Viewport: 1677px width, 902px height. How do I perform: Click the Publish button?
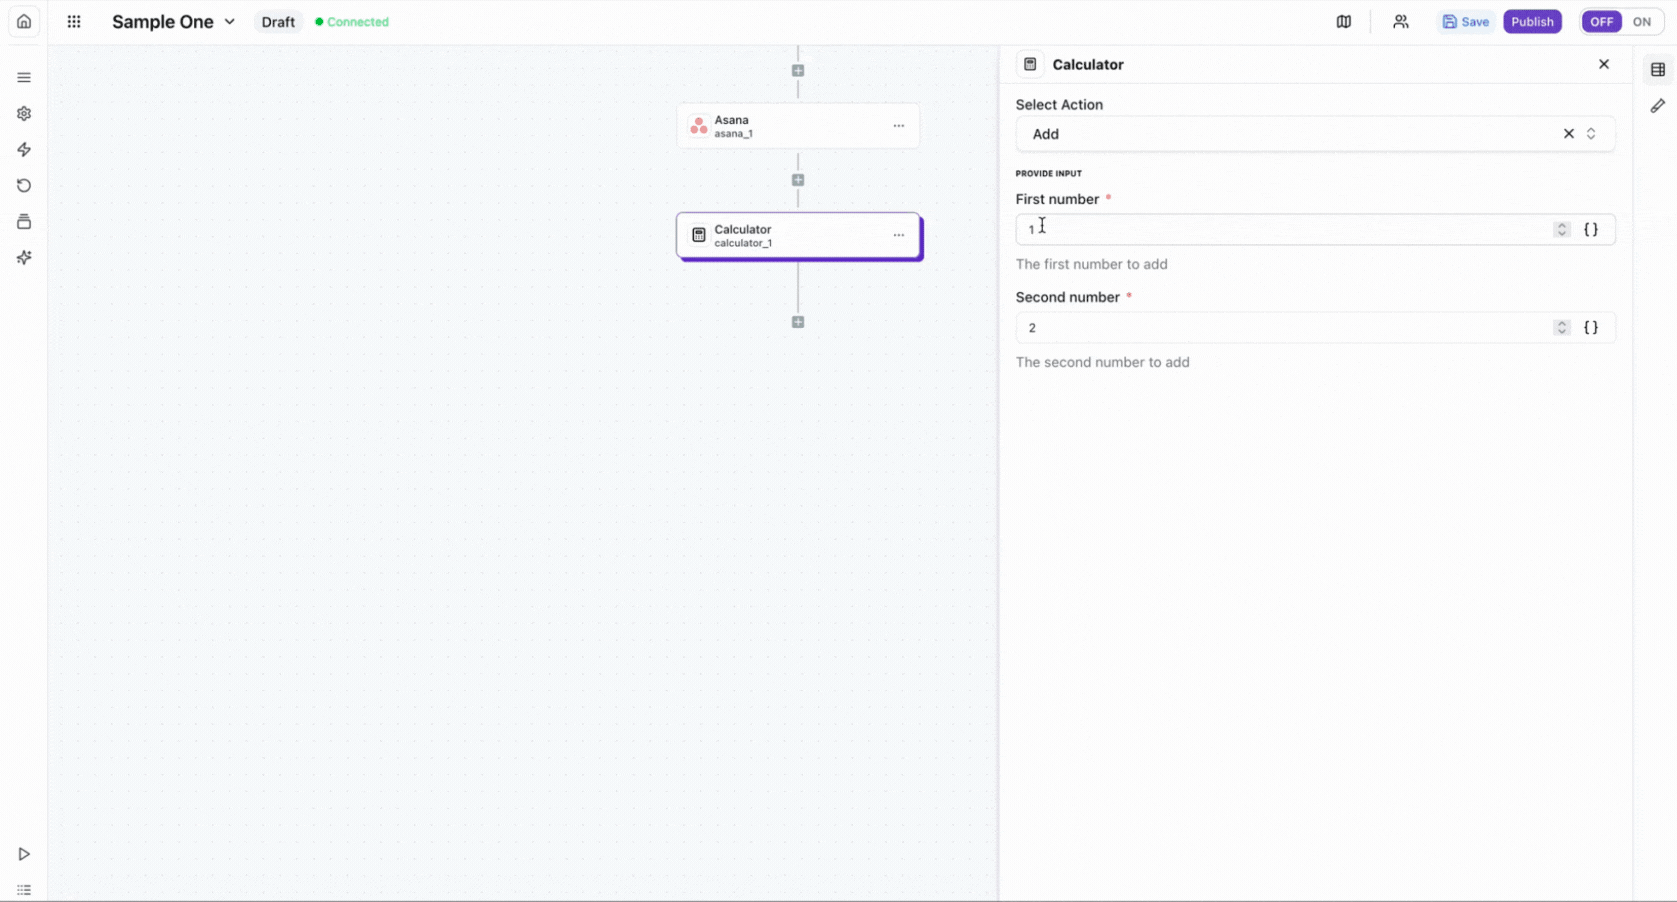point(1531,22)
